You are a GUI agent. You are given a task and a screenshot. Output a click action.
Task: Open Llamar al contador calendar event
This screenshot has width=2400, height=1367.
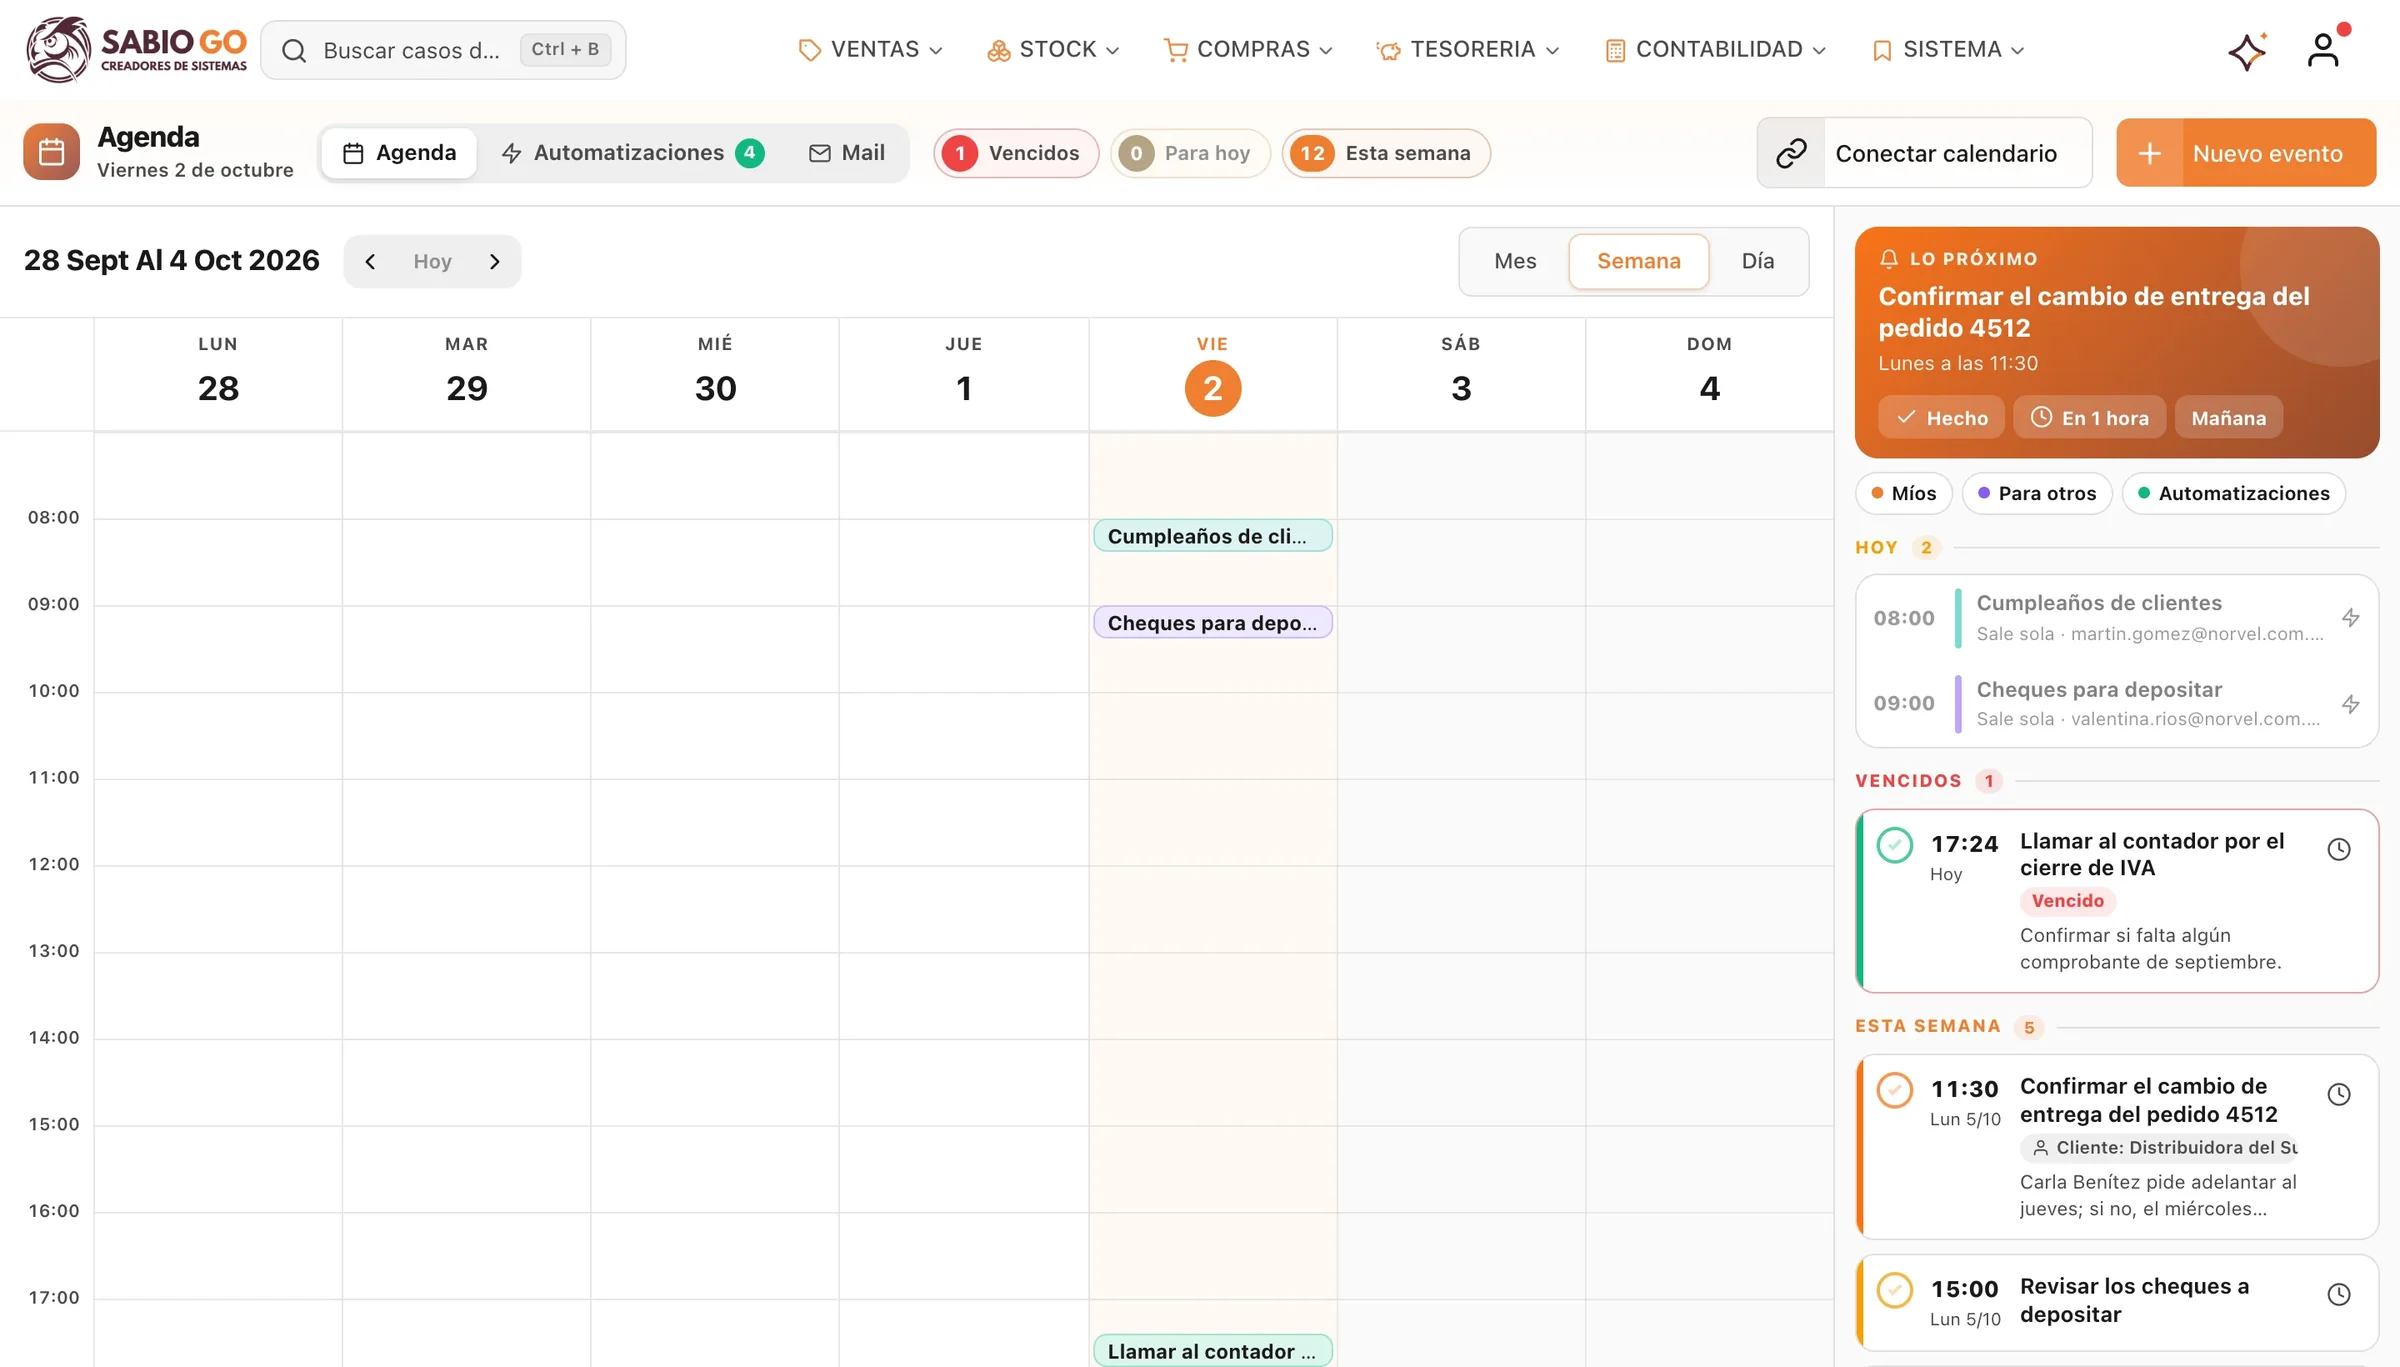pyautogui.click(x=1212, y=1351)
